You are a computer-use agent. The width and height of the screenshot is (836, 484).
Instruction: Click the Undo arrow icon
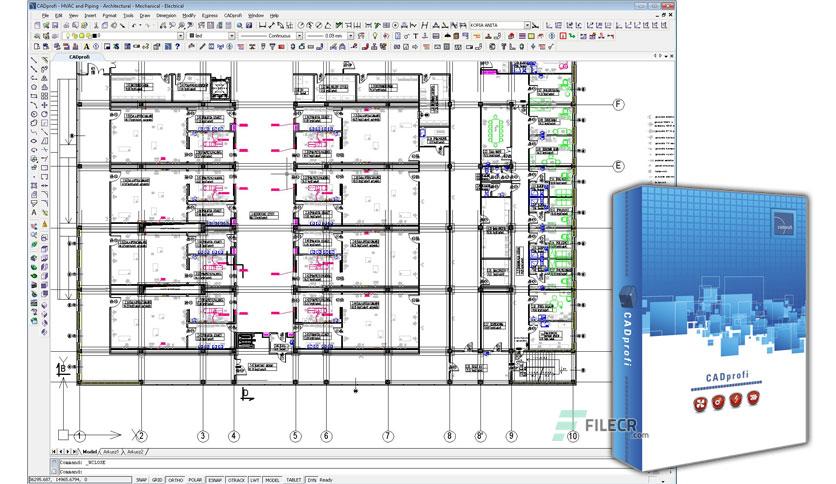pos(134,25)
